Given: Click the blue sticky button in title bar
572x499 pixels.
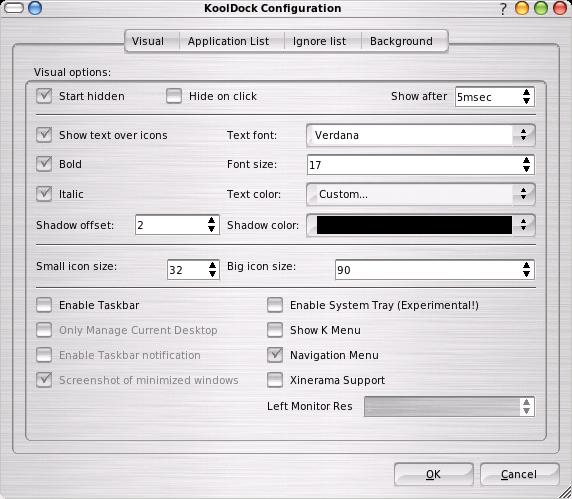Looking at the screenshot, I should coord(35,8).
